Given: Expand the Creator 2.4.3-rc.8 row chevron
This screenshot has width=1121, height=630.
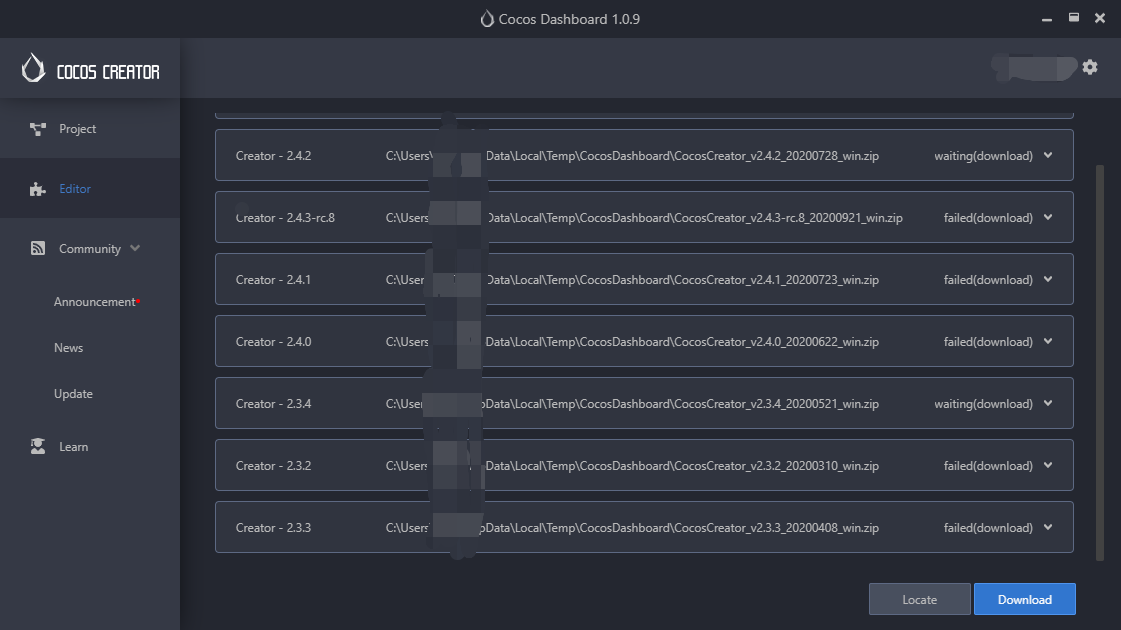Looking at the screenshot, I should point(1048,218).
